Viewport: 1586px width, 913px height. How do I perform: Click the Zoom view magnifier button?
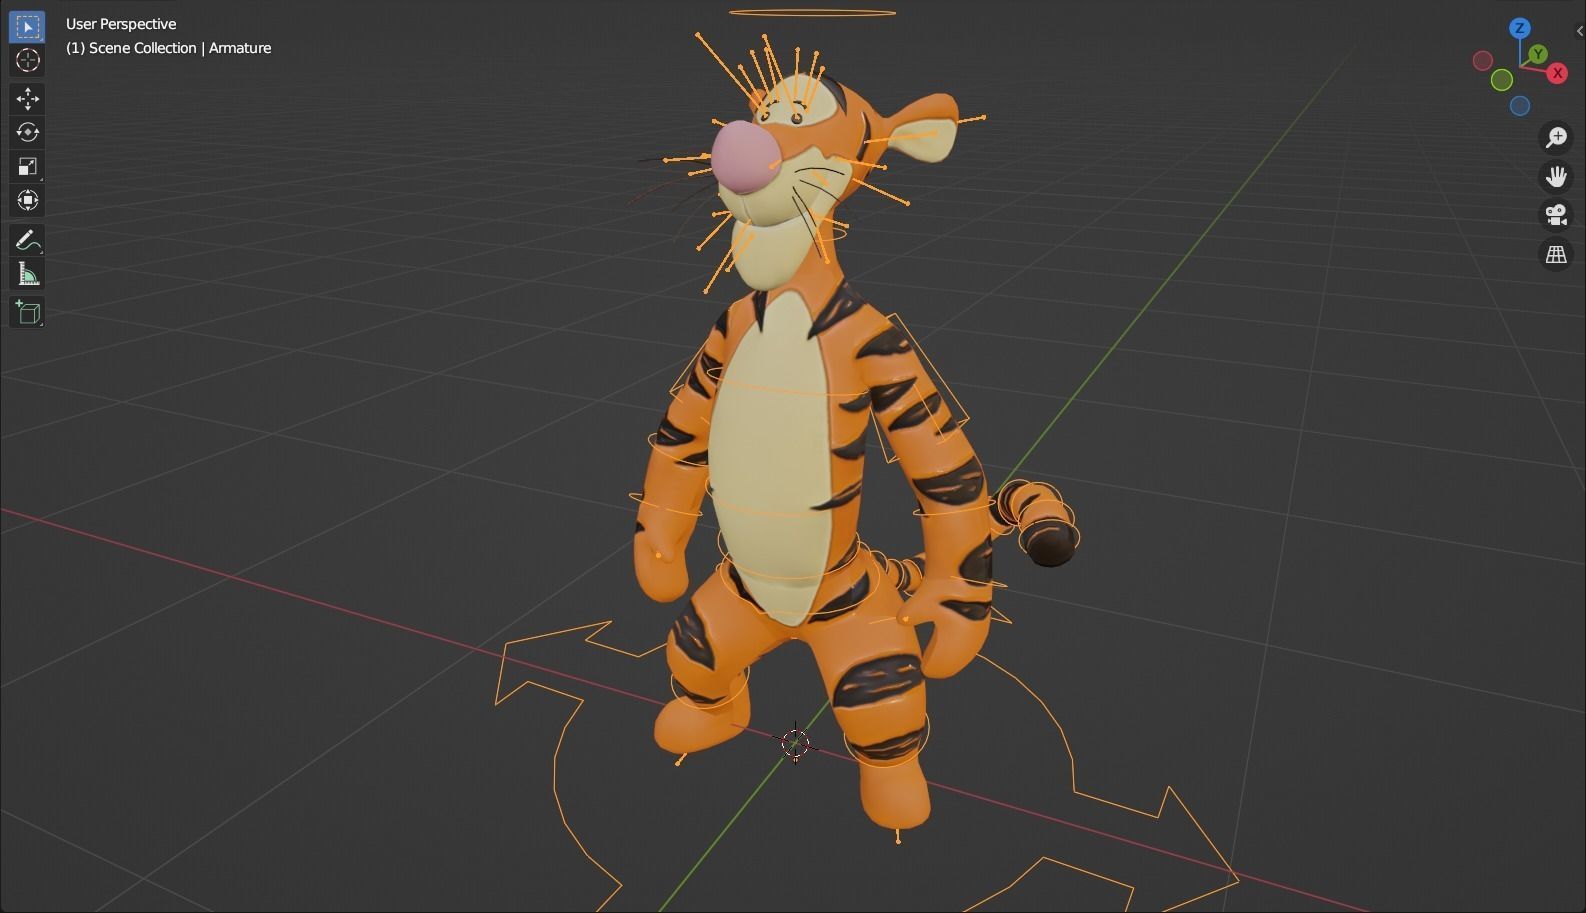tap(1556, 137)
